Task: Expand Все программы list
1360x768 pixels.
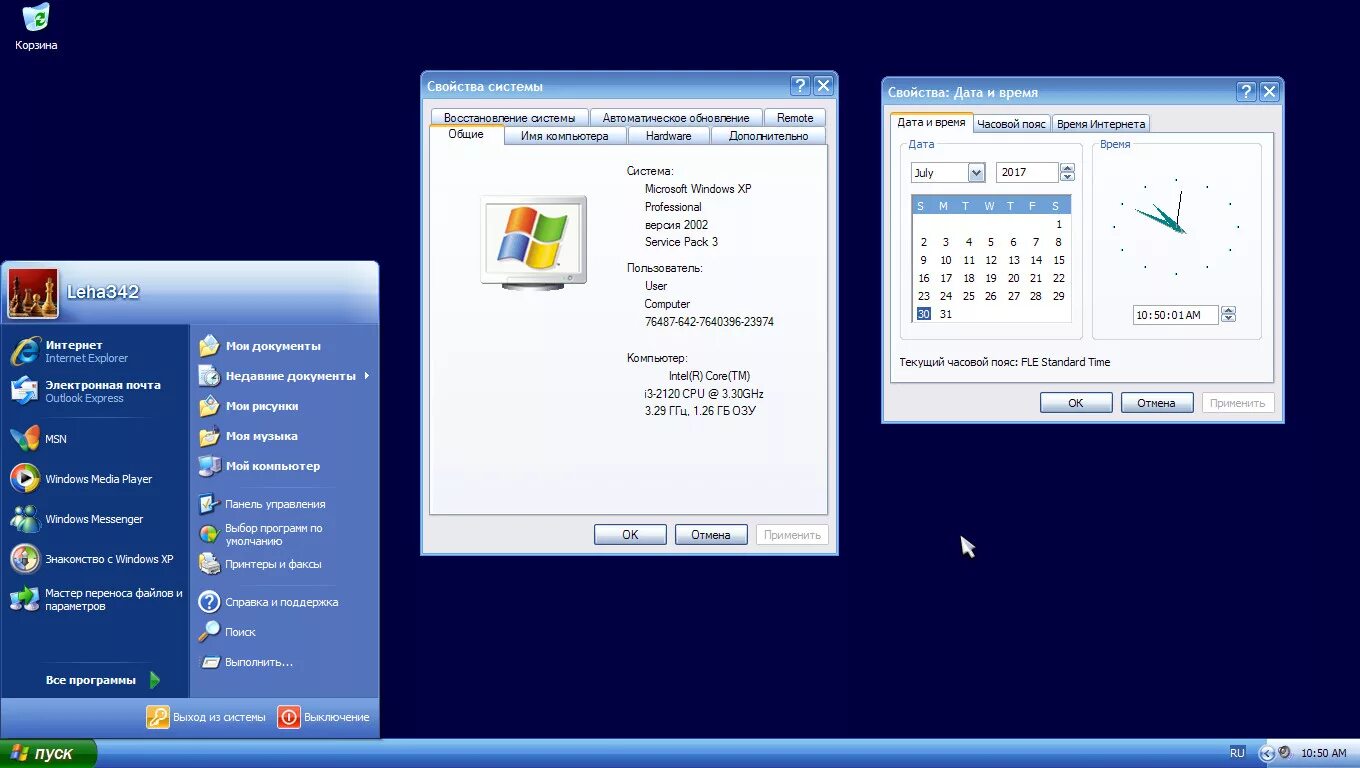Action: click(x=101, y=680)
